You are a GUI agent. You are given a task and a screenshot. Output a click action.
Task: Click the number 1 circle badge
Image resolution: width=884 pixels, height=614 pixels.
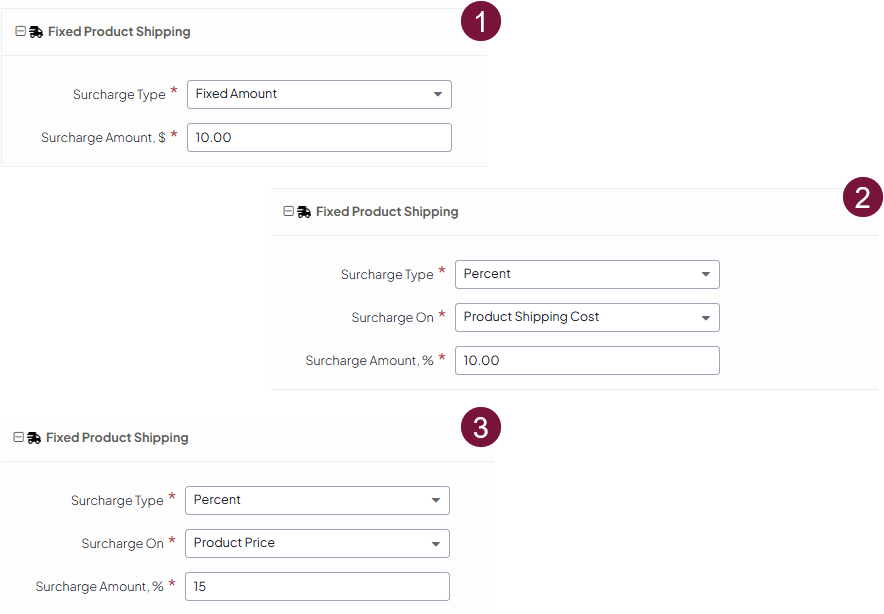[481, 22]
